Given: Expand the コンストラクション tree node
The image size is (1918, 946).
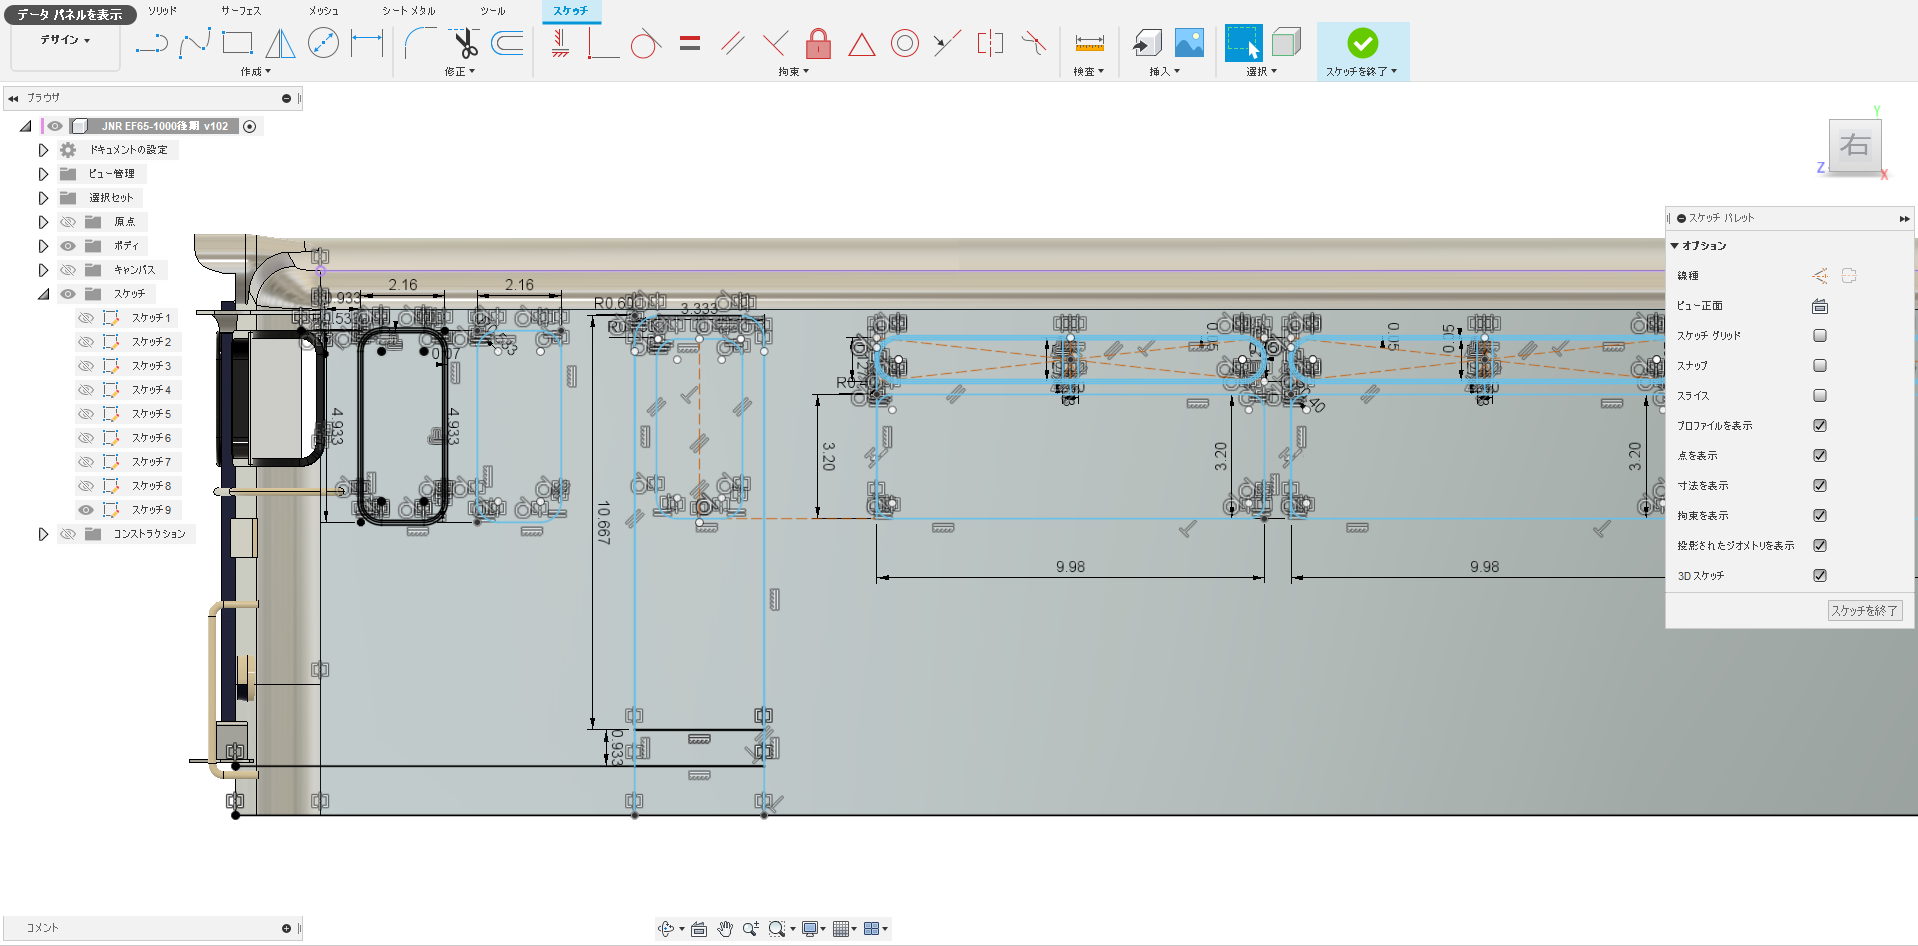Looking at the screenshot, I should [x=43, y=534].
